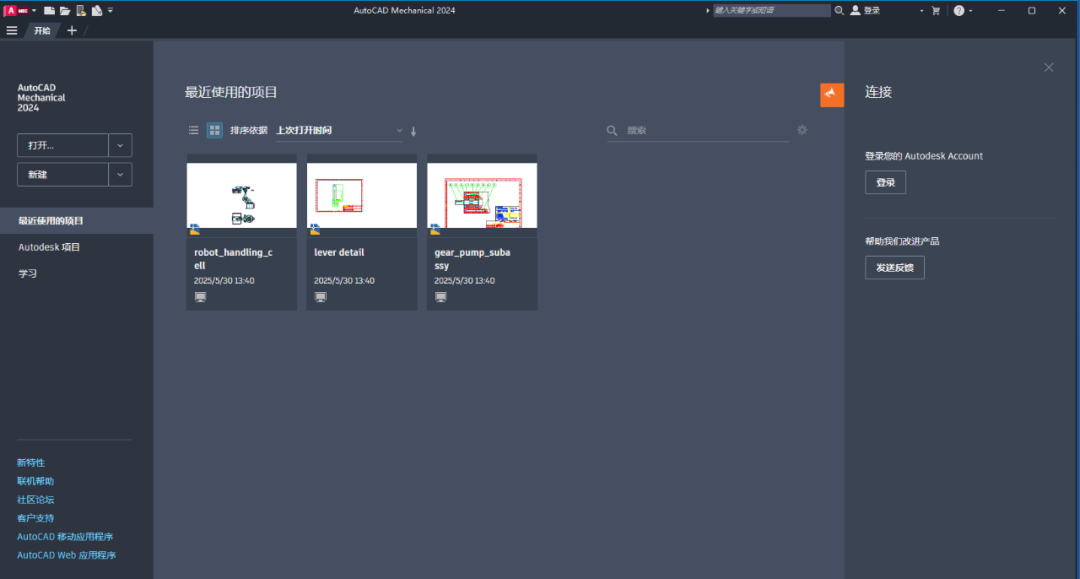
Task: Click the New drawing icon in quick access toolbar
Action: pos(49,10)
